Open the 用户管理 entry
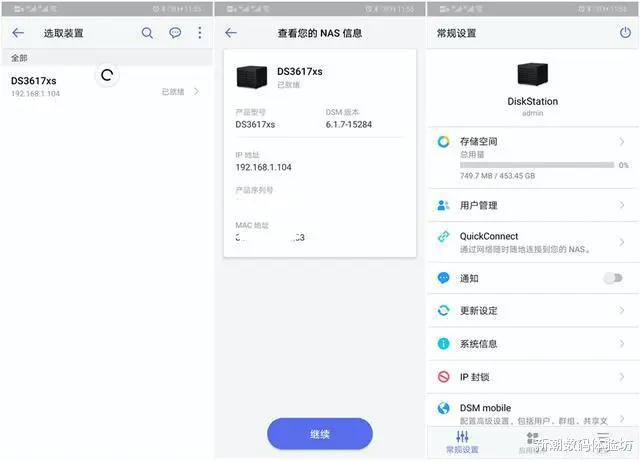 click(x=533, y=205)
